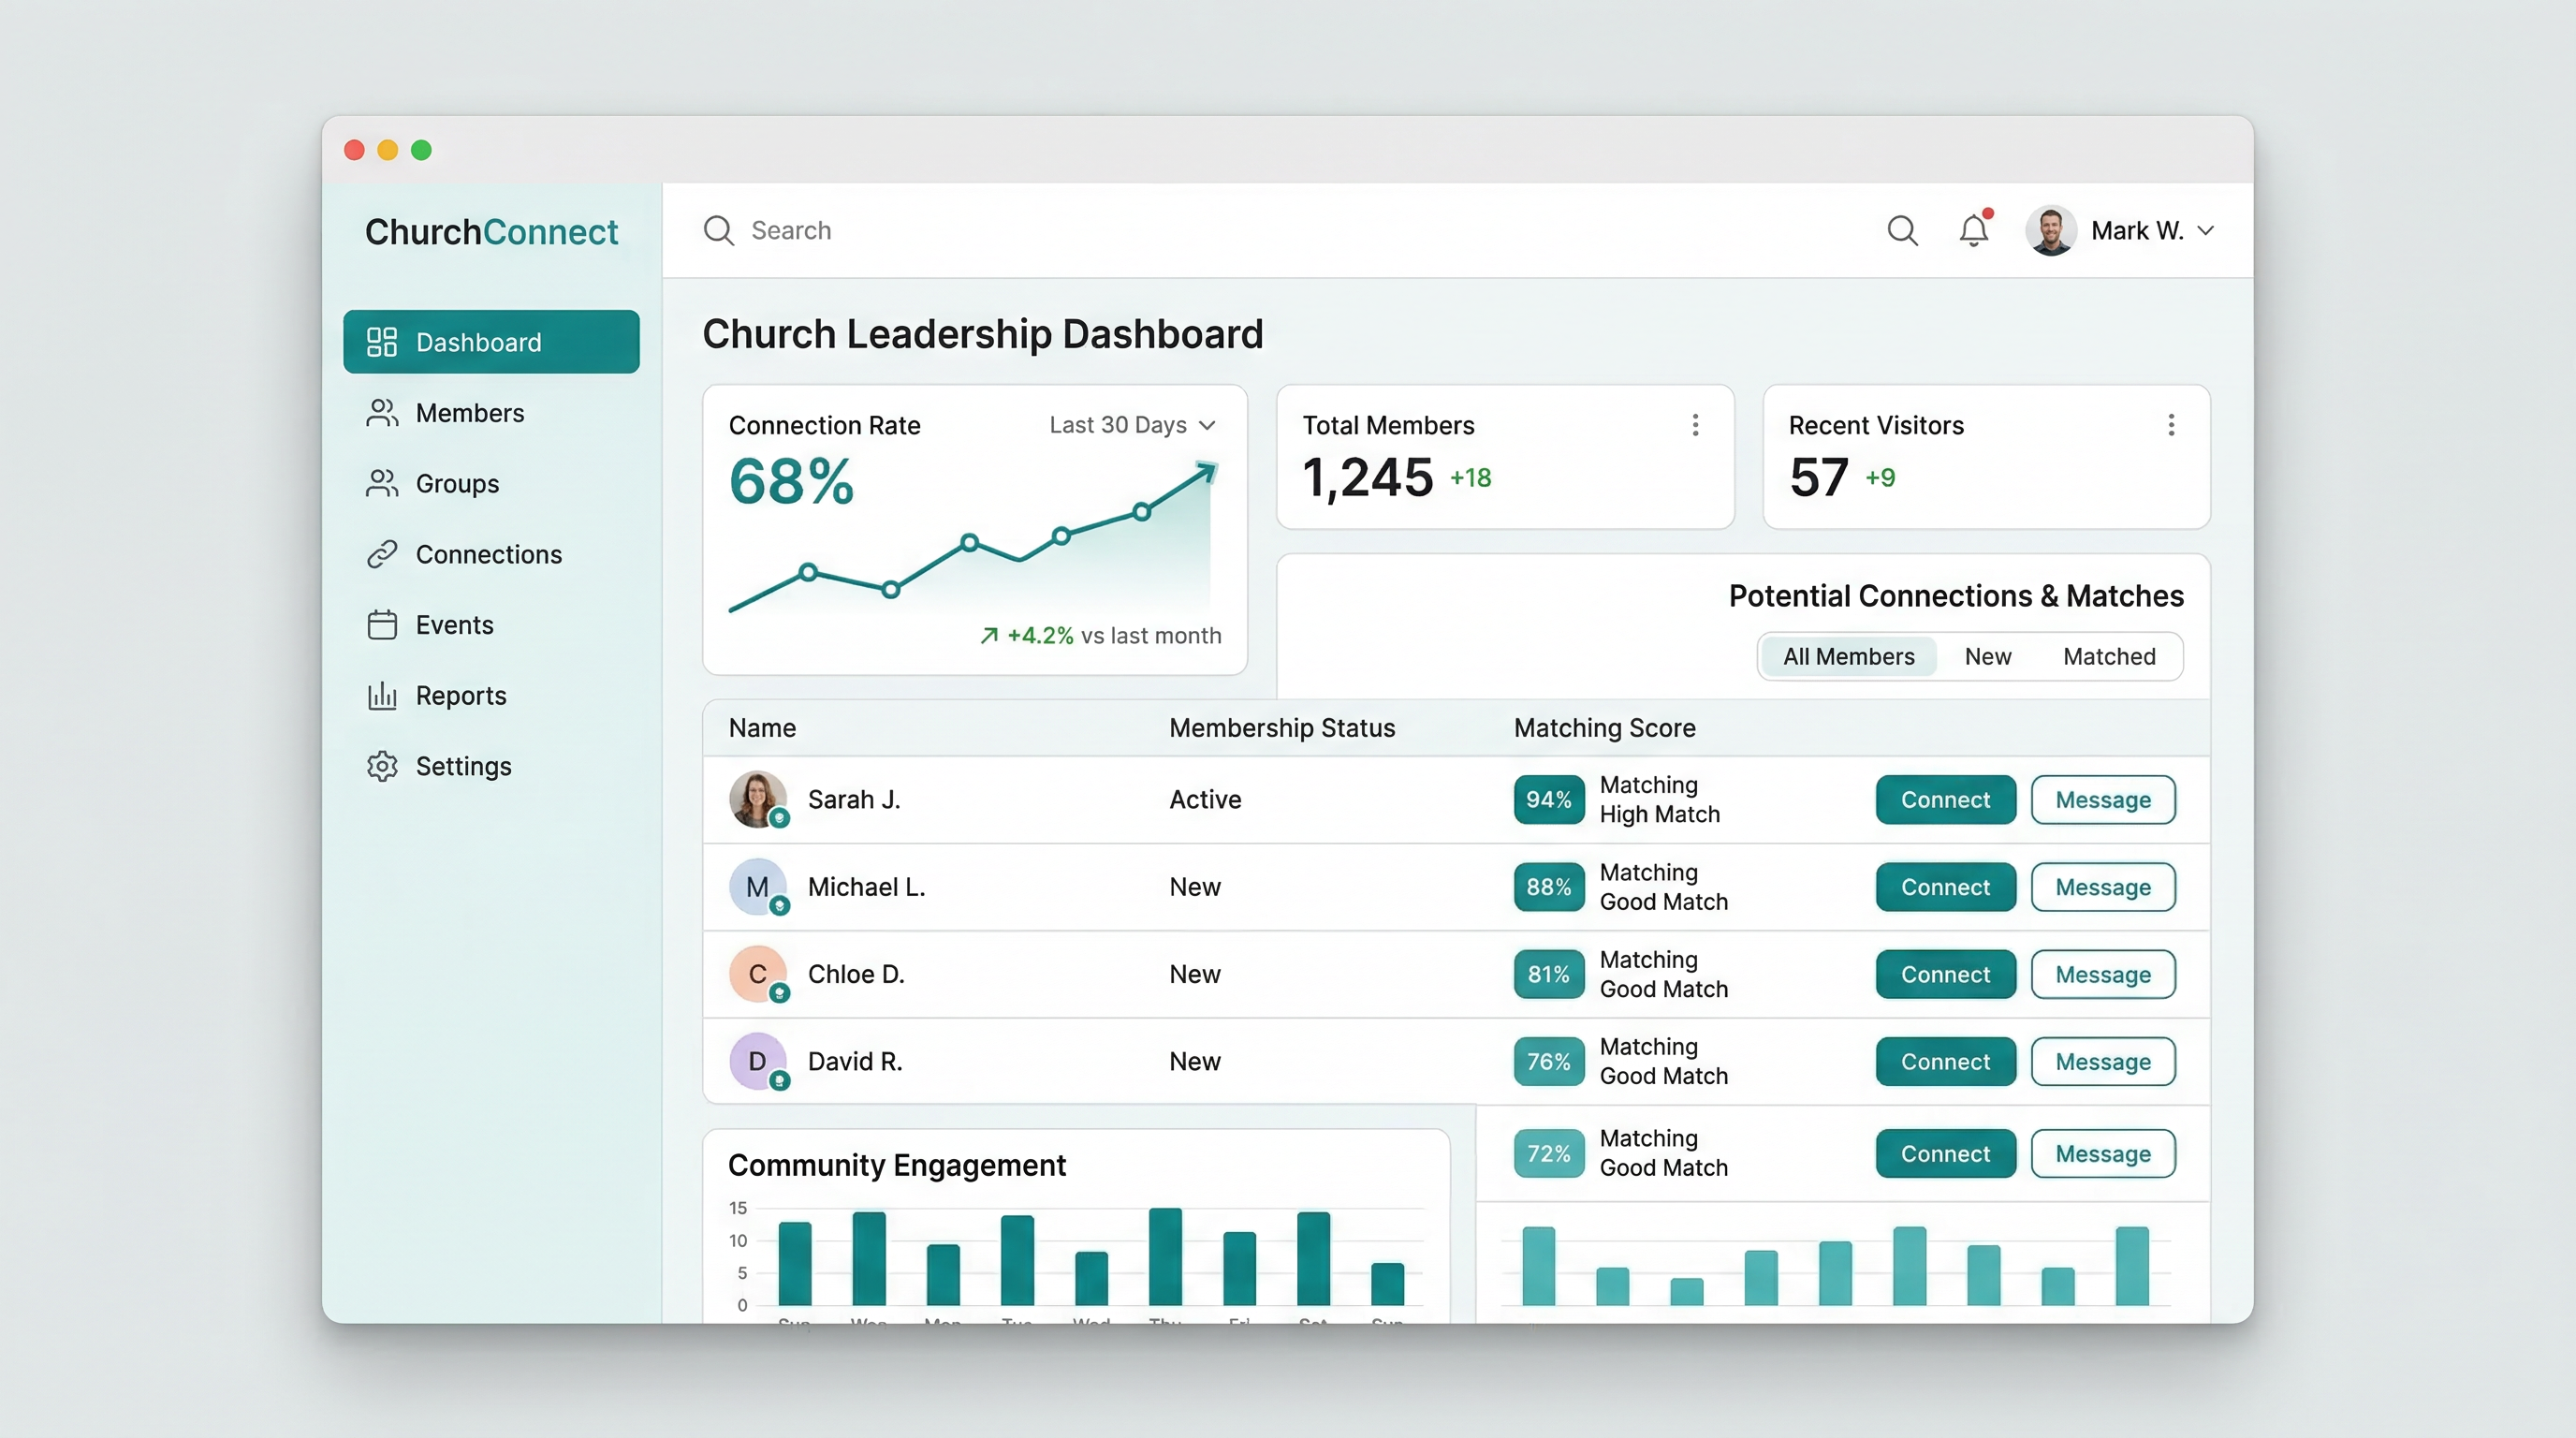Select the Matched filter option
The width and height of the screenshot is (2576, 1438).
point(2110,656)
